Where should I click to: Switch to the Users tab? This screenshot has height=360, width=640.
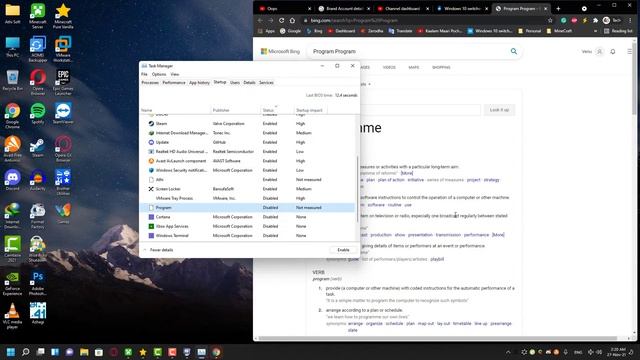click(235, 82)
